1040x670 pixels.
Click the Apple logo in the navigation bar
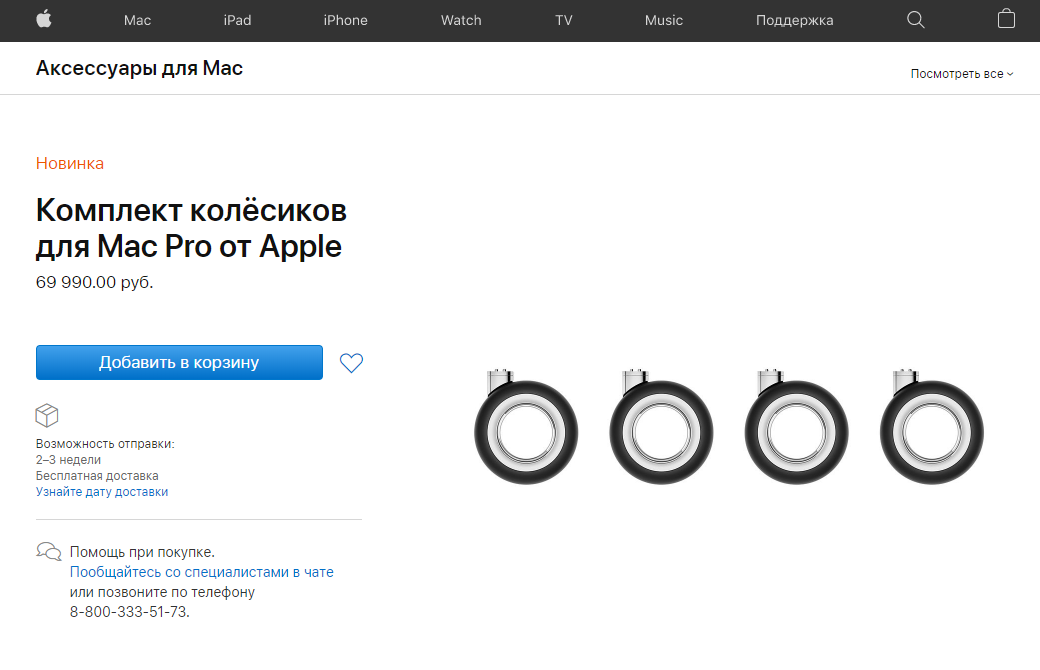click(44, 19)
